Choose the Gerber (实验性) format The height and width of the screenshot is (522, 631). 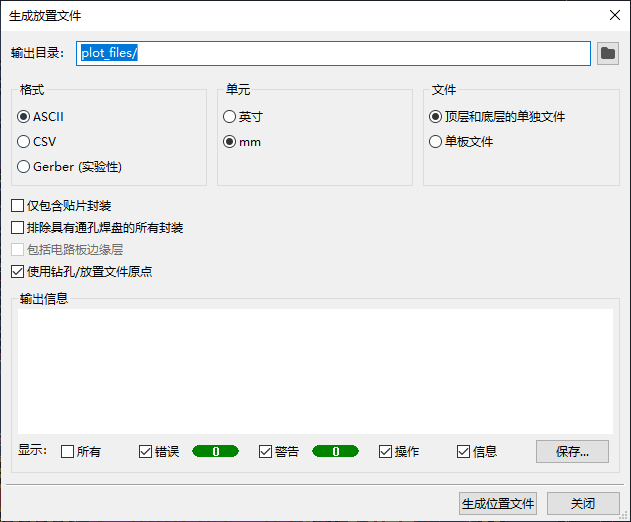coord(24,167)
